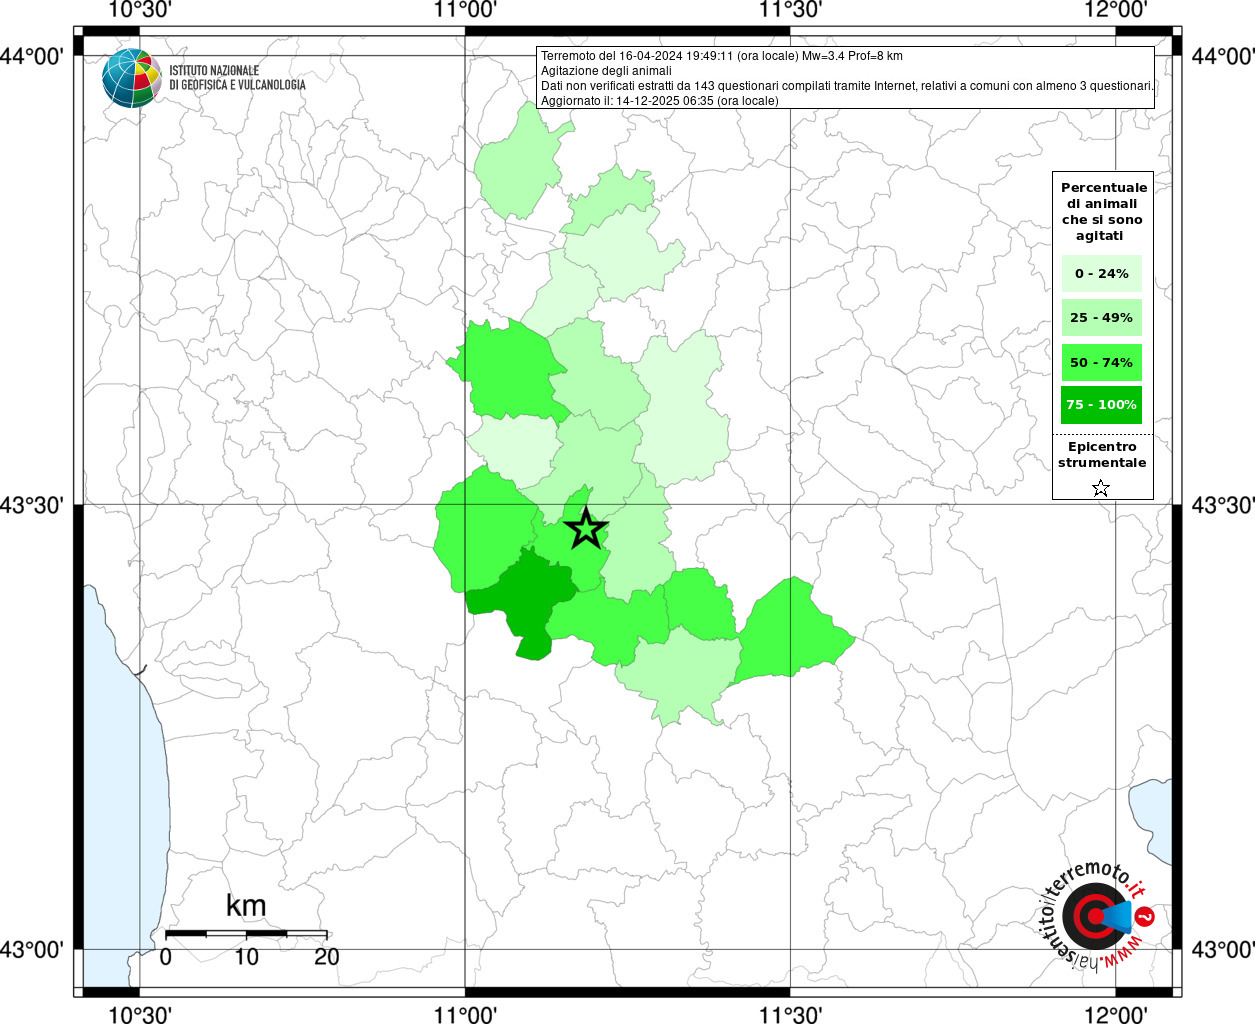Click the 'km' scale bar label

click(246, 906)
